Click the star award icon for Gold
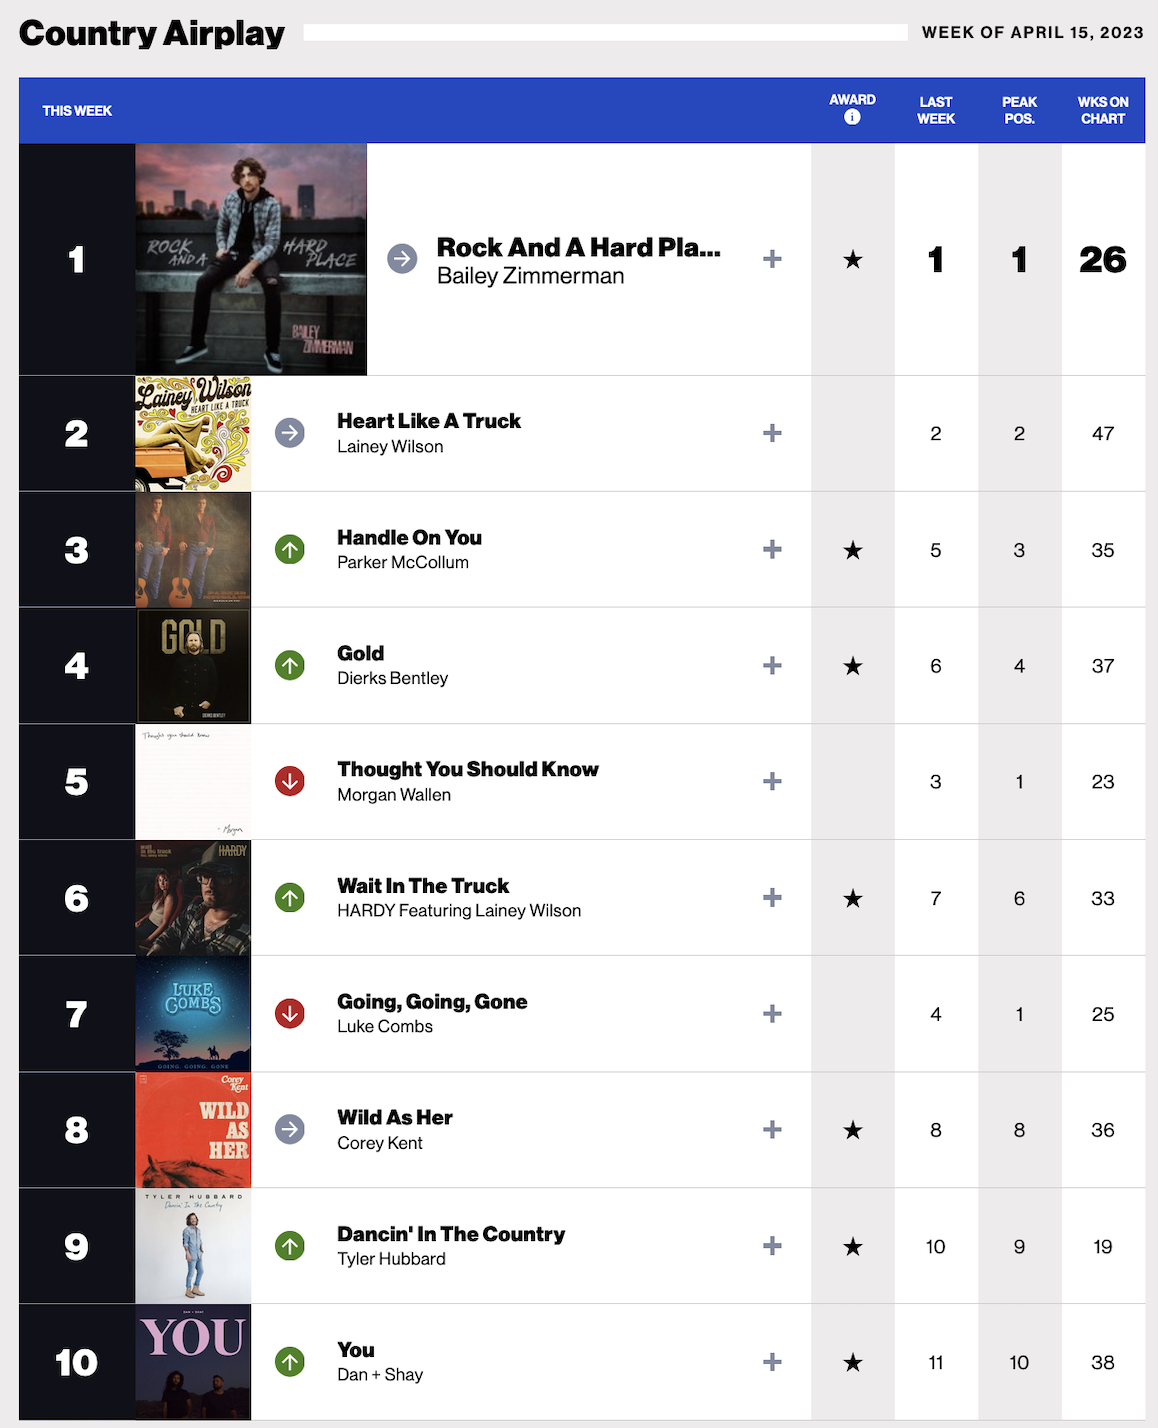This screenshot has height=1428, width=1158. tap(852, 666)
